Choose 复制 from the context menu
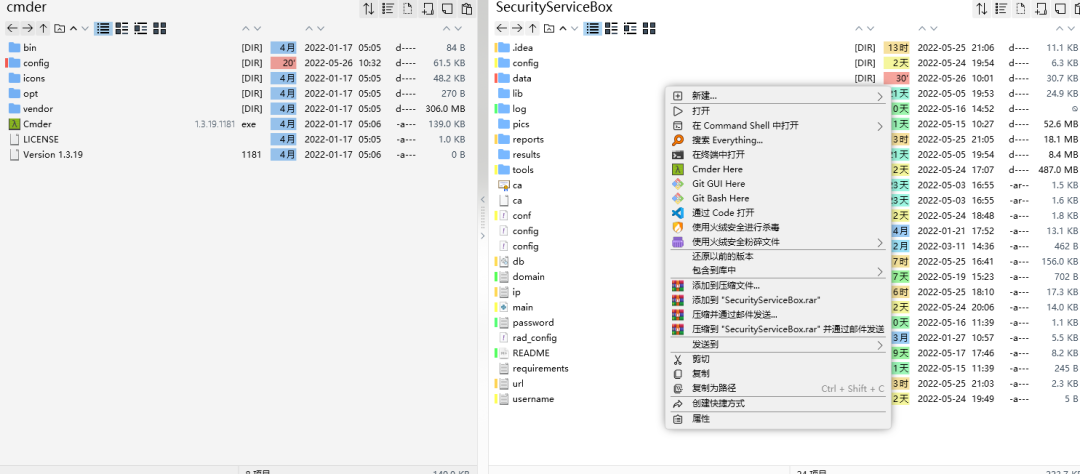The width and height of the screenshot is (1080, 474). (778, 374)
